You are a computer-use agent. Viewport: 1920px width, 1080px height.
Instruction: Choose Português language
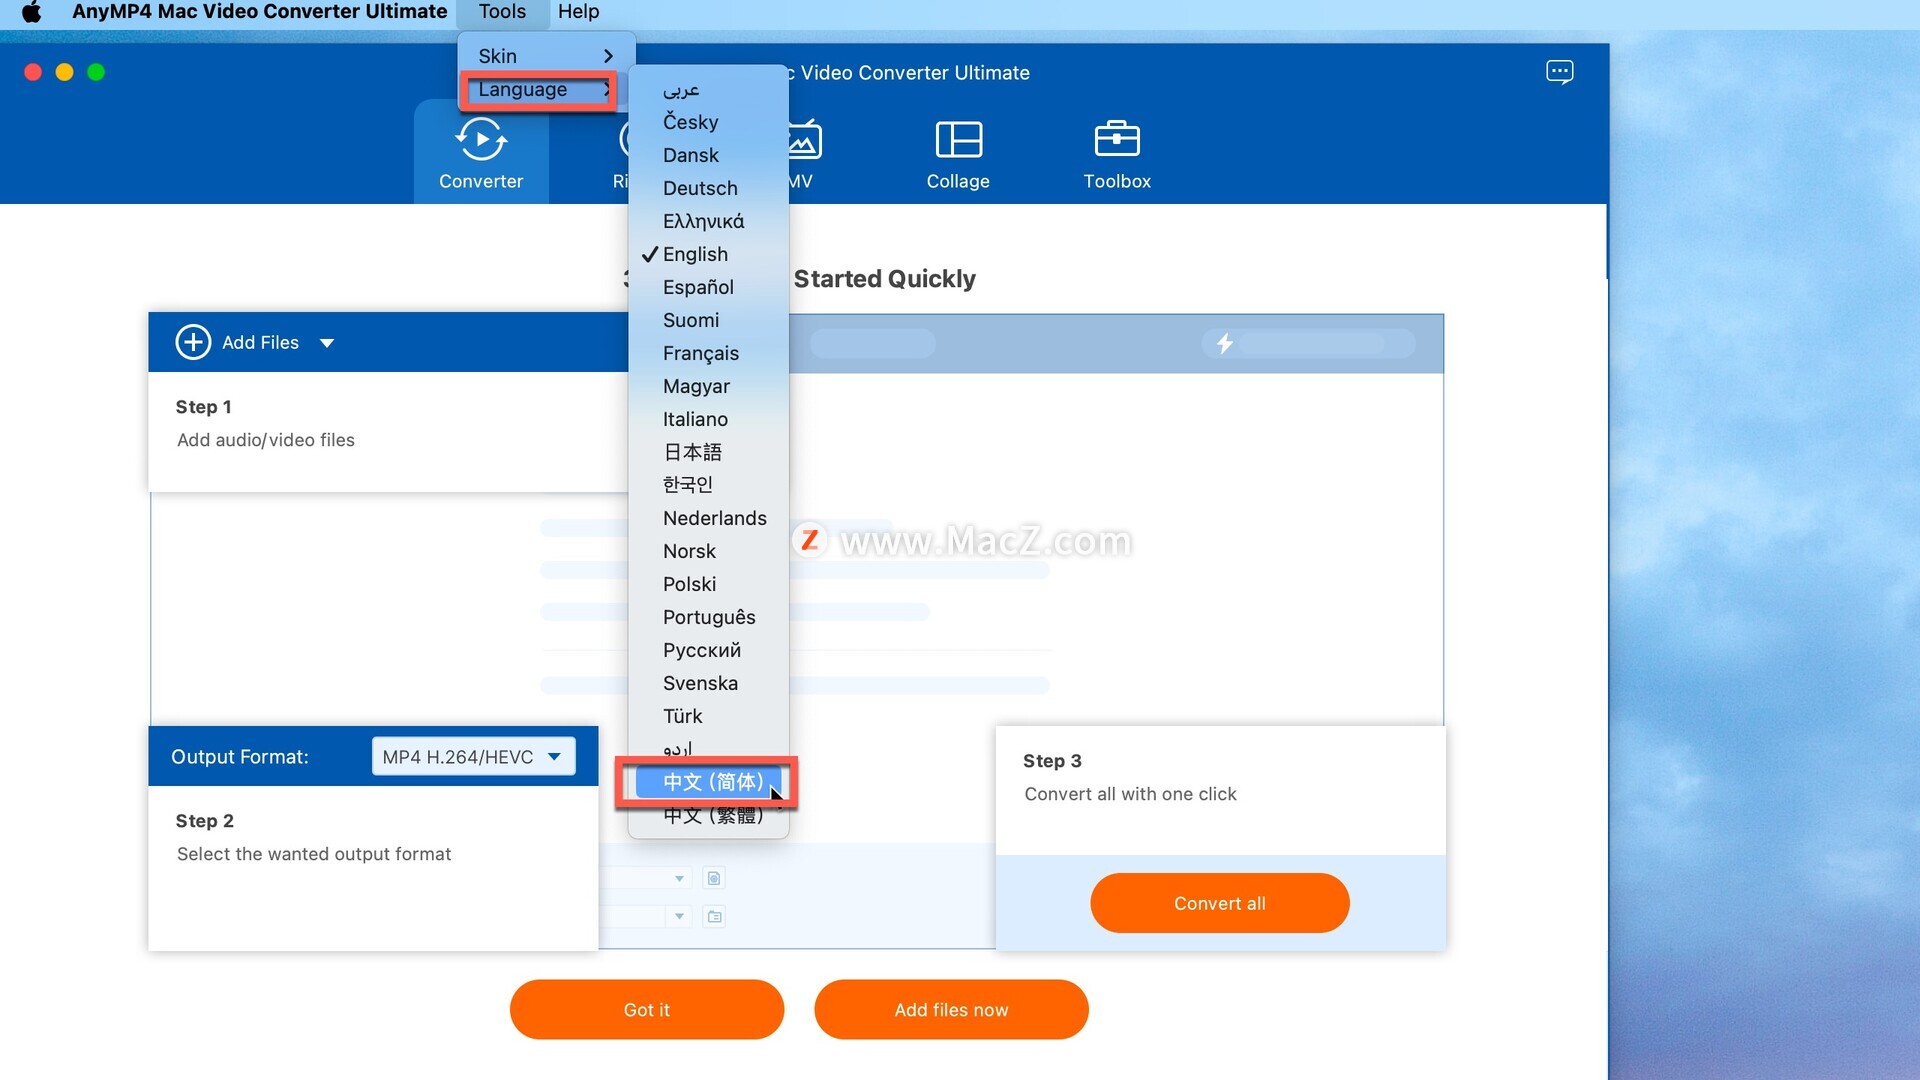[708, 617]
